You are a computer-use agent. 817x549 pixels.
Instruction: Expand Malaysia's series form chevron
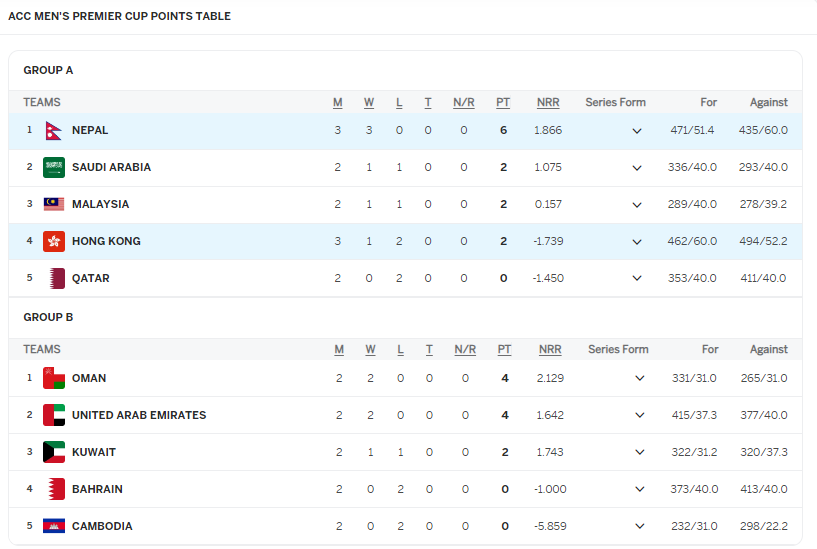(637, 205)
